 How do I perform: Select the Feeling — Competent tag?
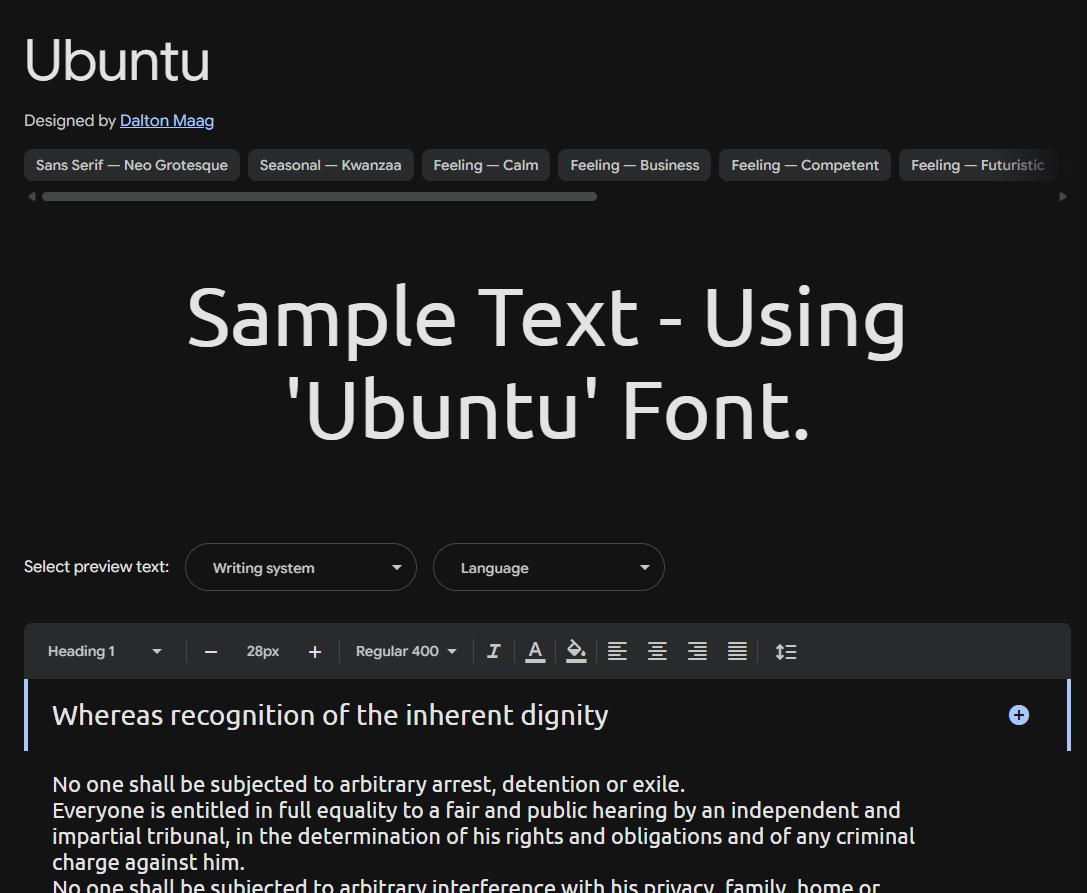[805, 165]
